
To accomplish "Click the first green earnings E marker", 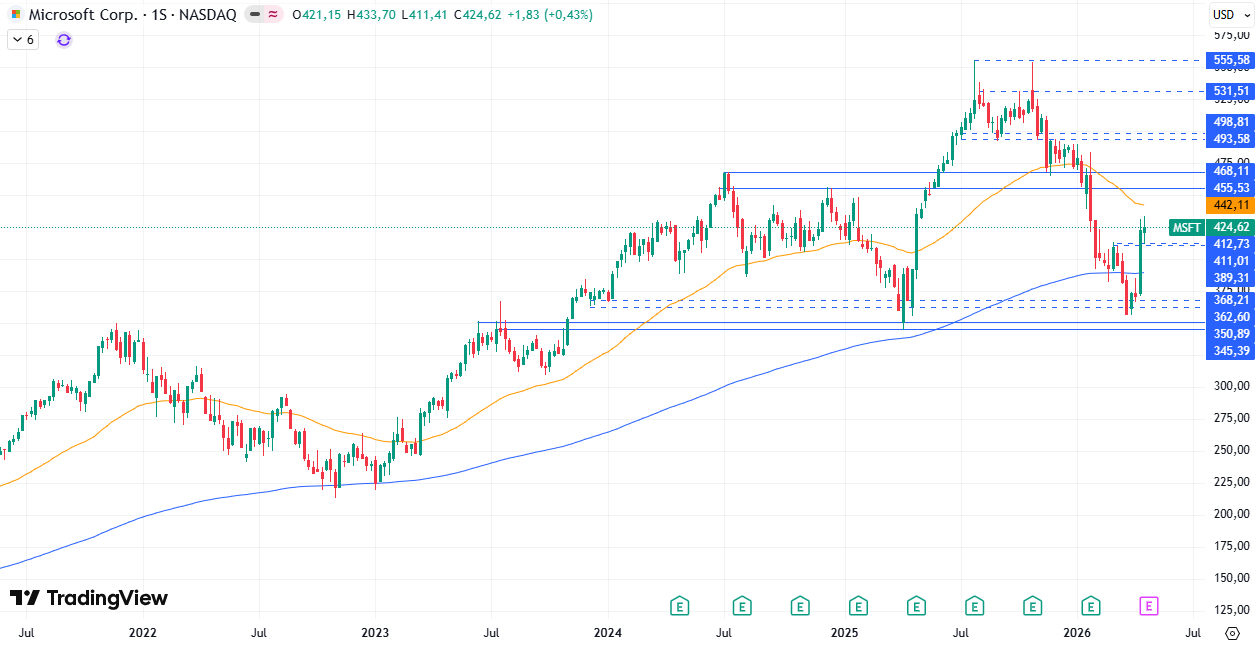I will [680, 605].
